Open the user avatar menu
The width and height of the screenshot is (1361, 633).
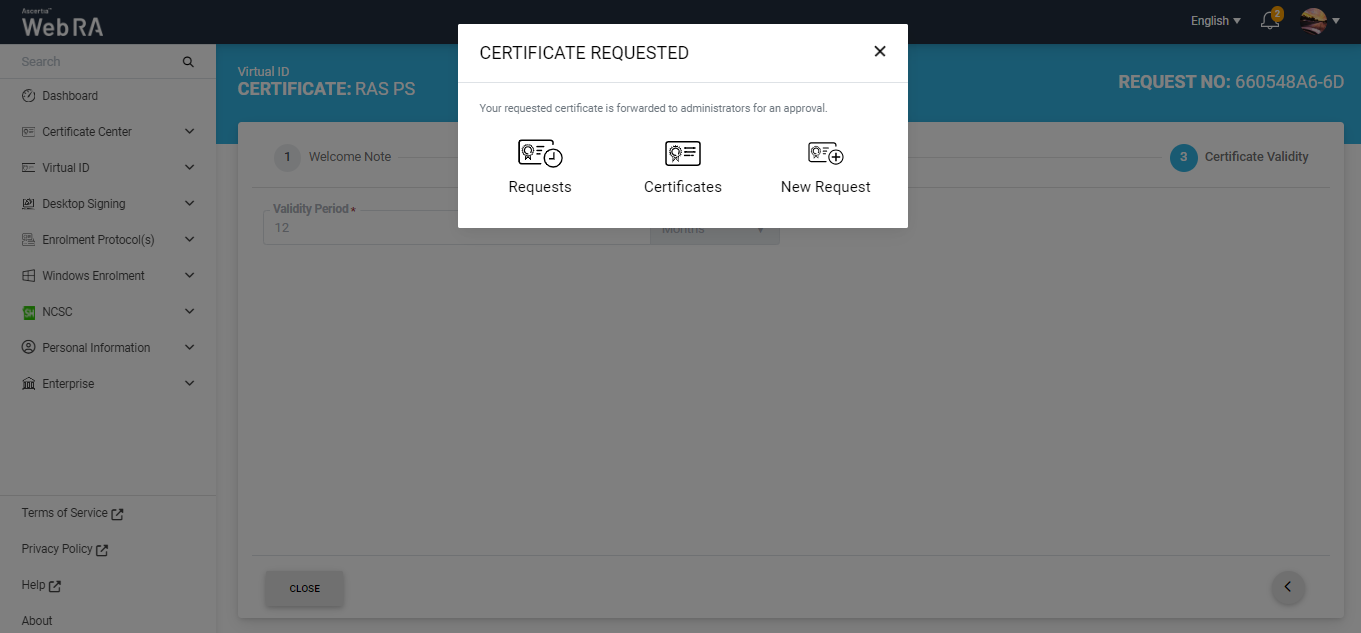pyautogui.click(x=1319, y=20)
